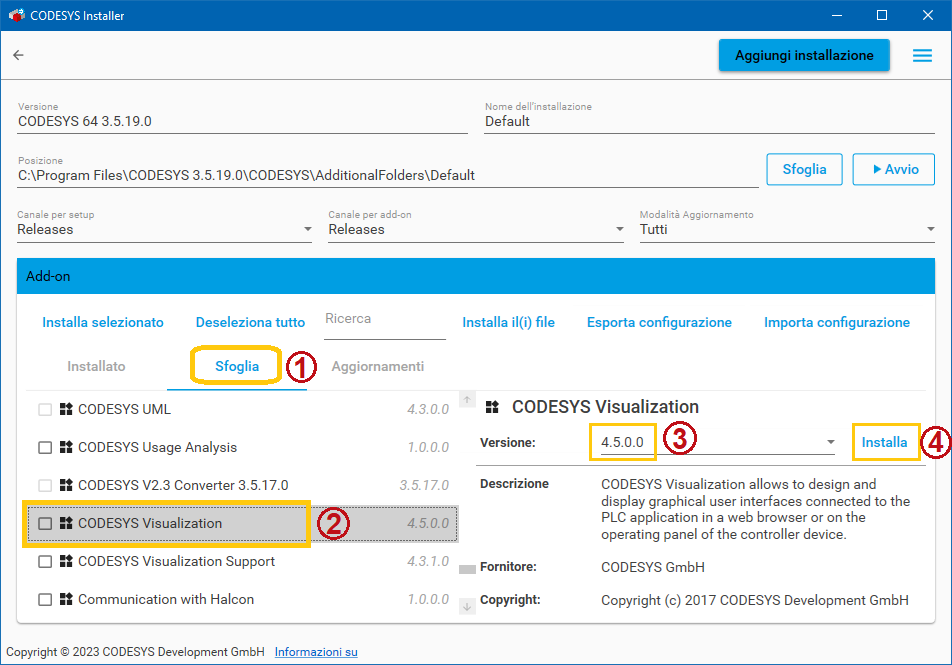Click the Communication with Halcon package icon
The image size is (952, 665).
pyautogui.click(x=66, y=599)
